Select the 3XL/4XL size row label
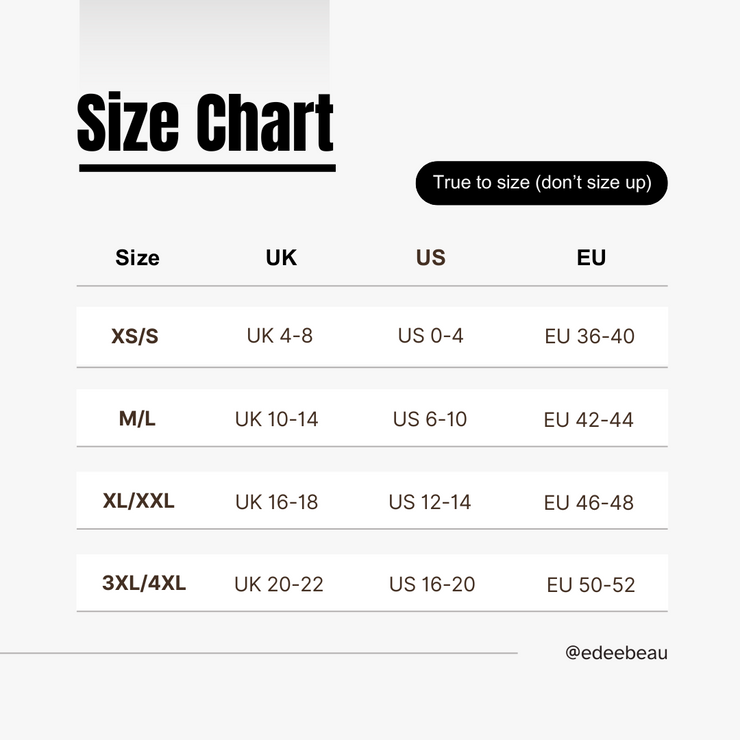Image resolution: width=740 pixels, height=740 pixels. (x=144, y=583)
